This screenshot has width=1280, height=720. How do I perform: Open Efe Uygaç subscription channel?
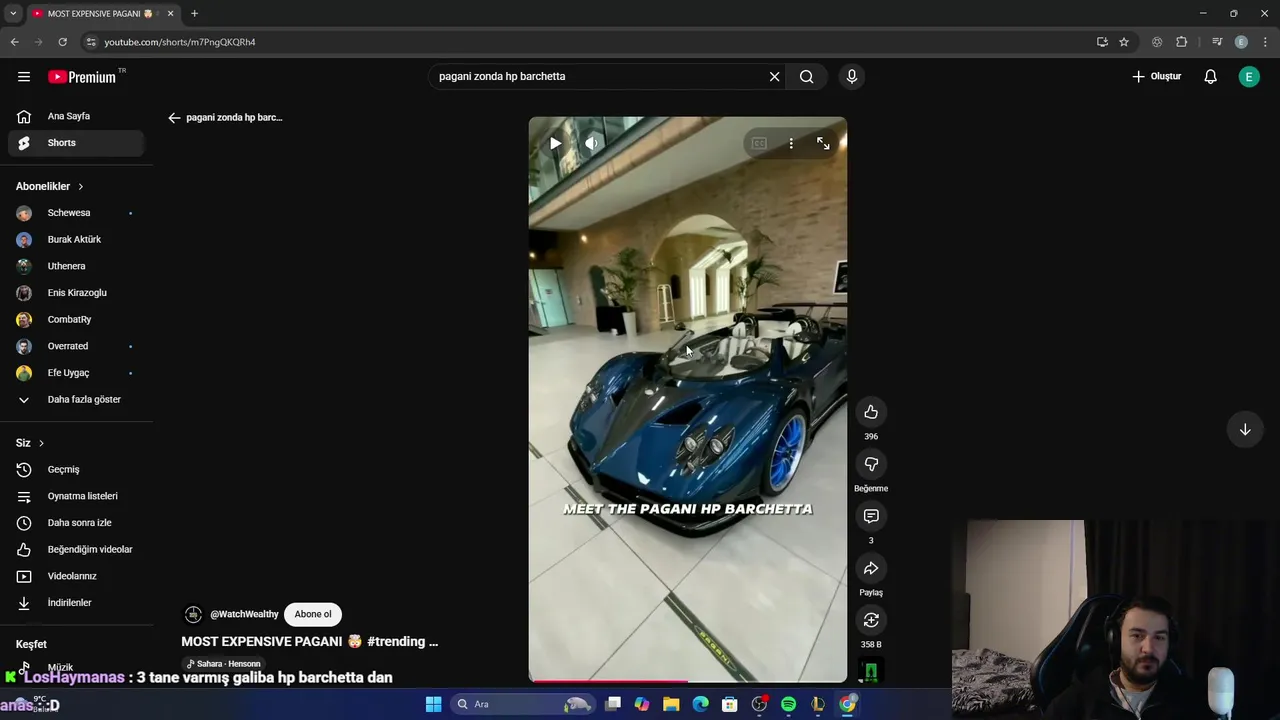click(x=76, y=373)
